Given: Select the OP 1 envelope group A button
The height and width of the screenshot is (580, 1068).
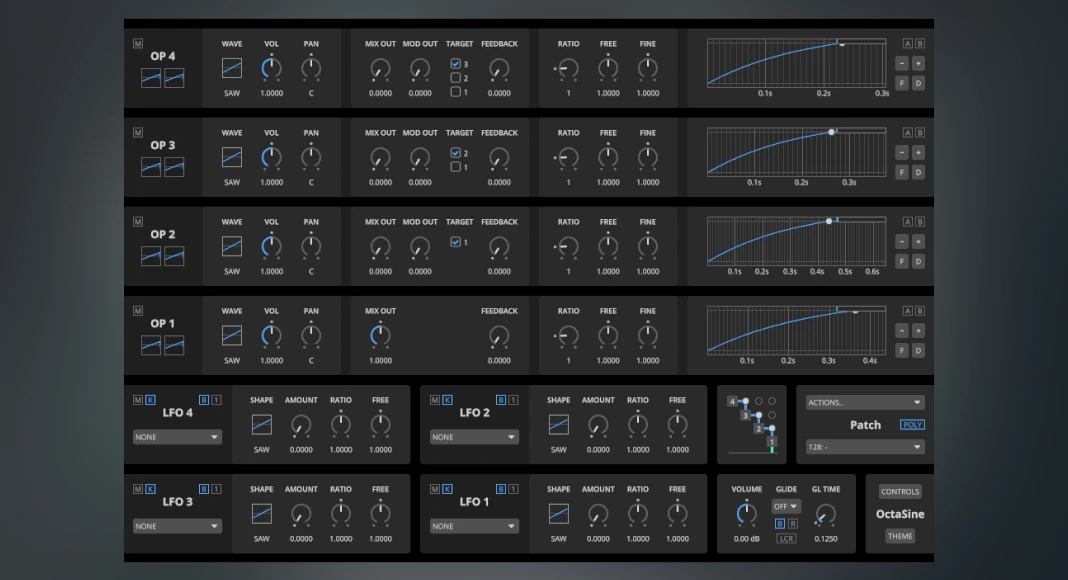Looking at the screenshot, I should click(x=907, y=311).
